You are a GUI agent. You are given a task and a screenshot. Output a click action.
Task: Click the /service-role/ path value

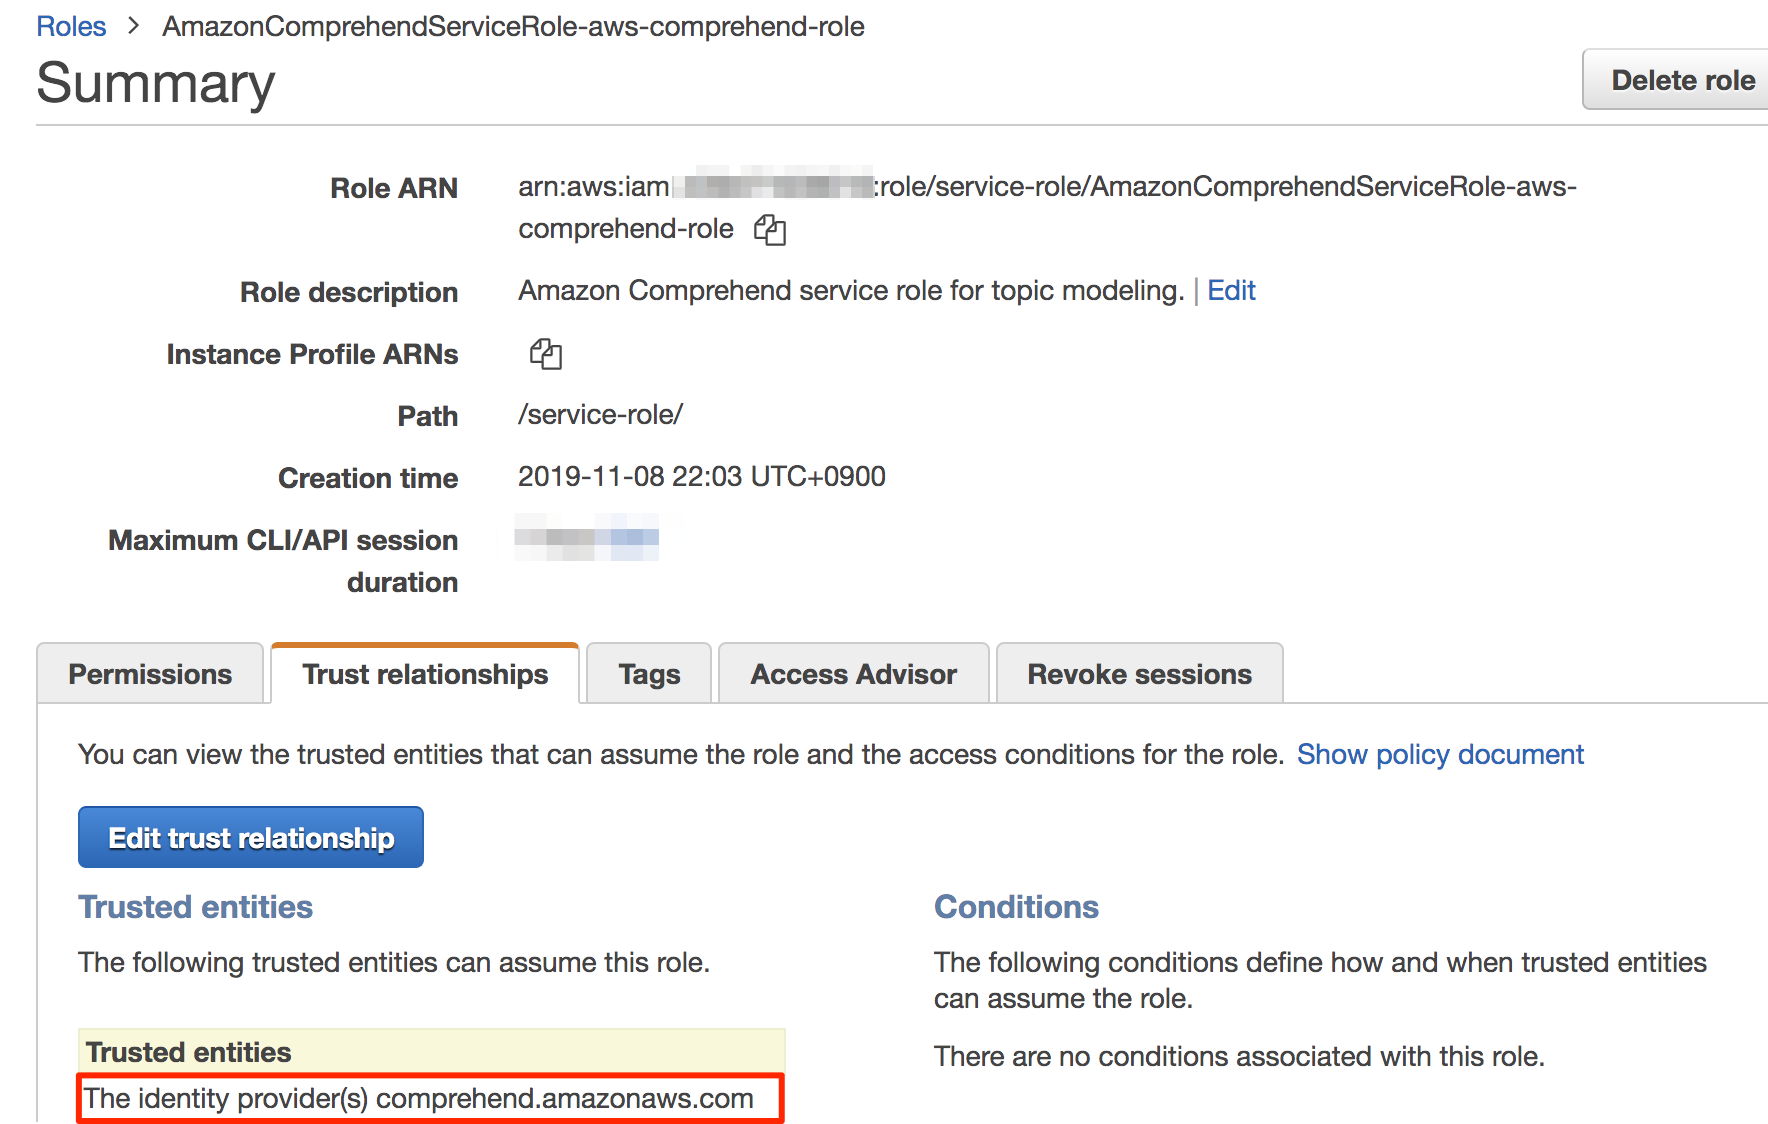601,415
